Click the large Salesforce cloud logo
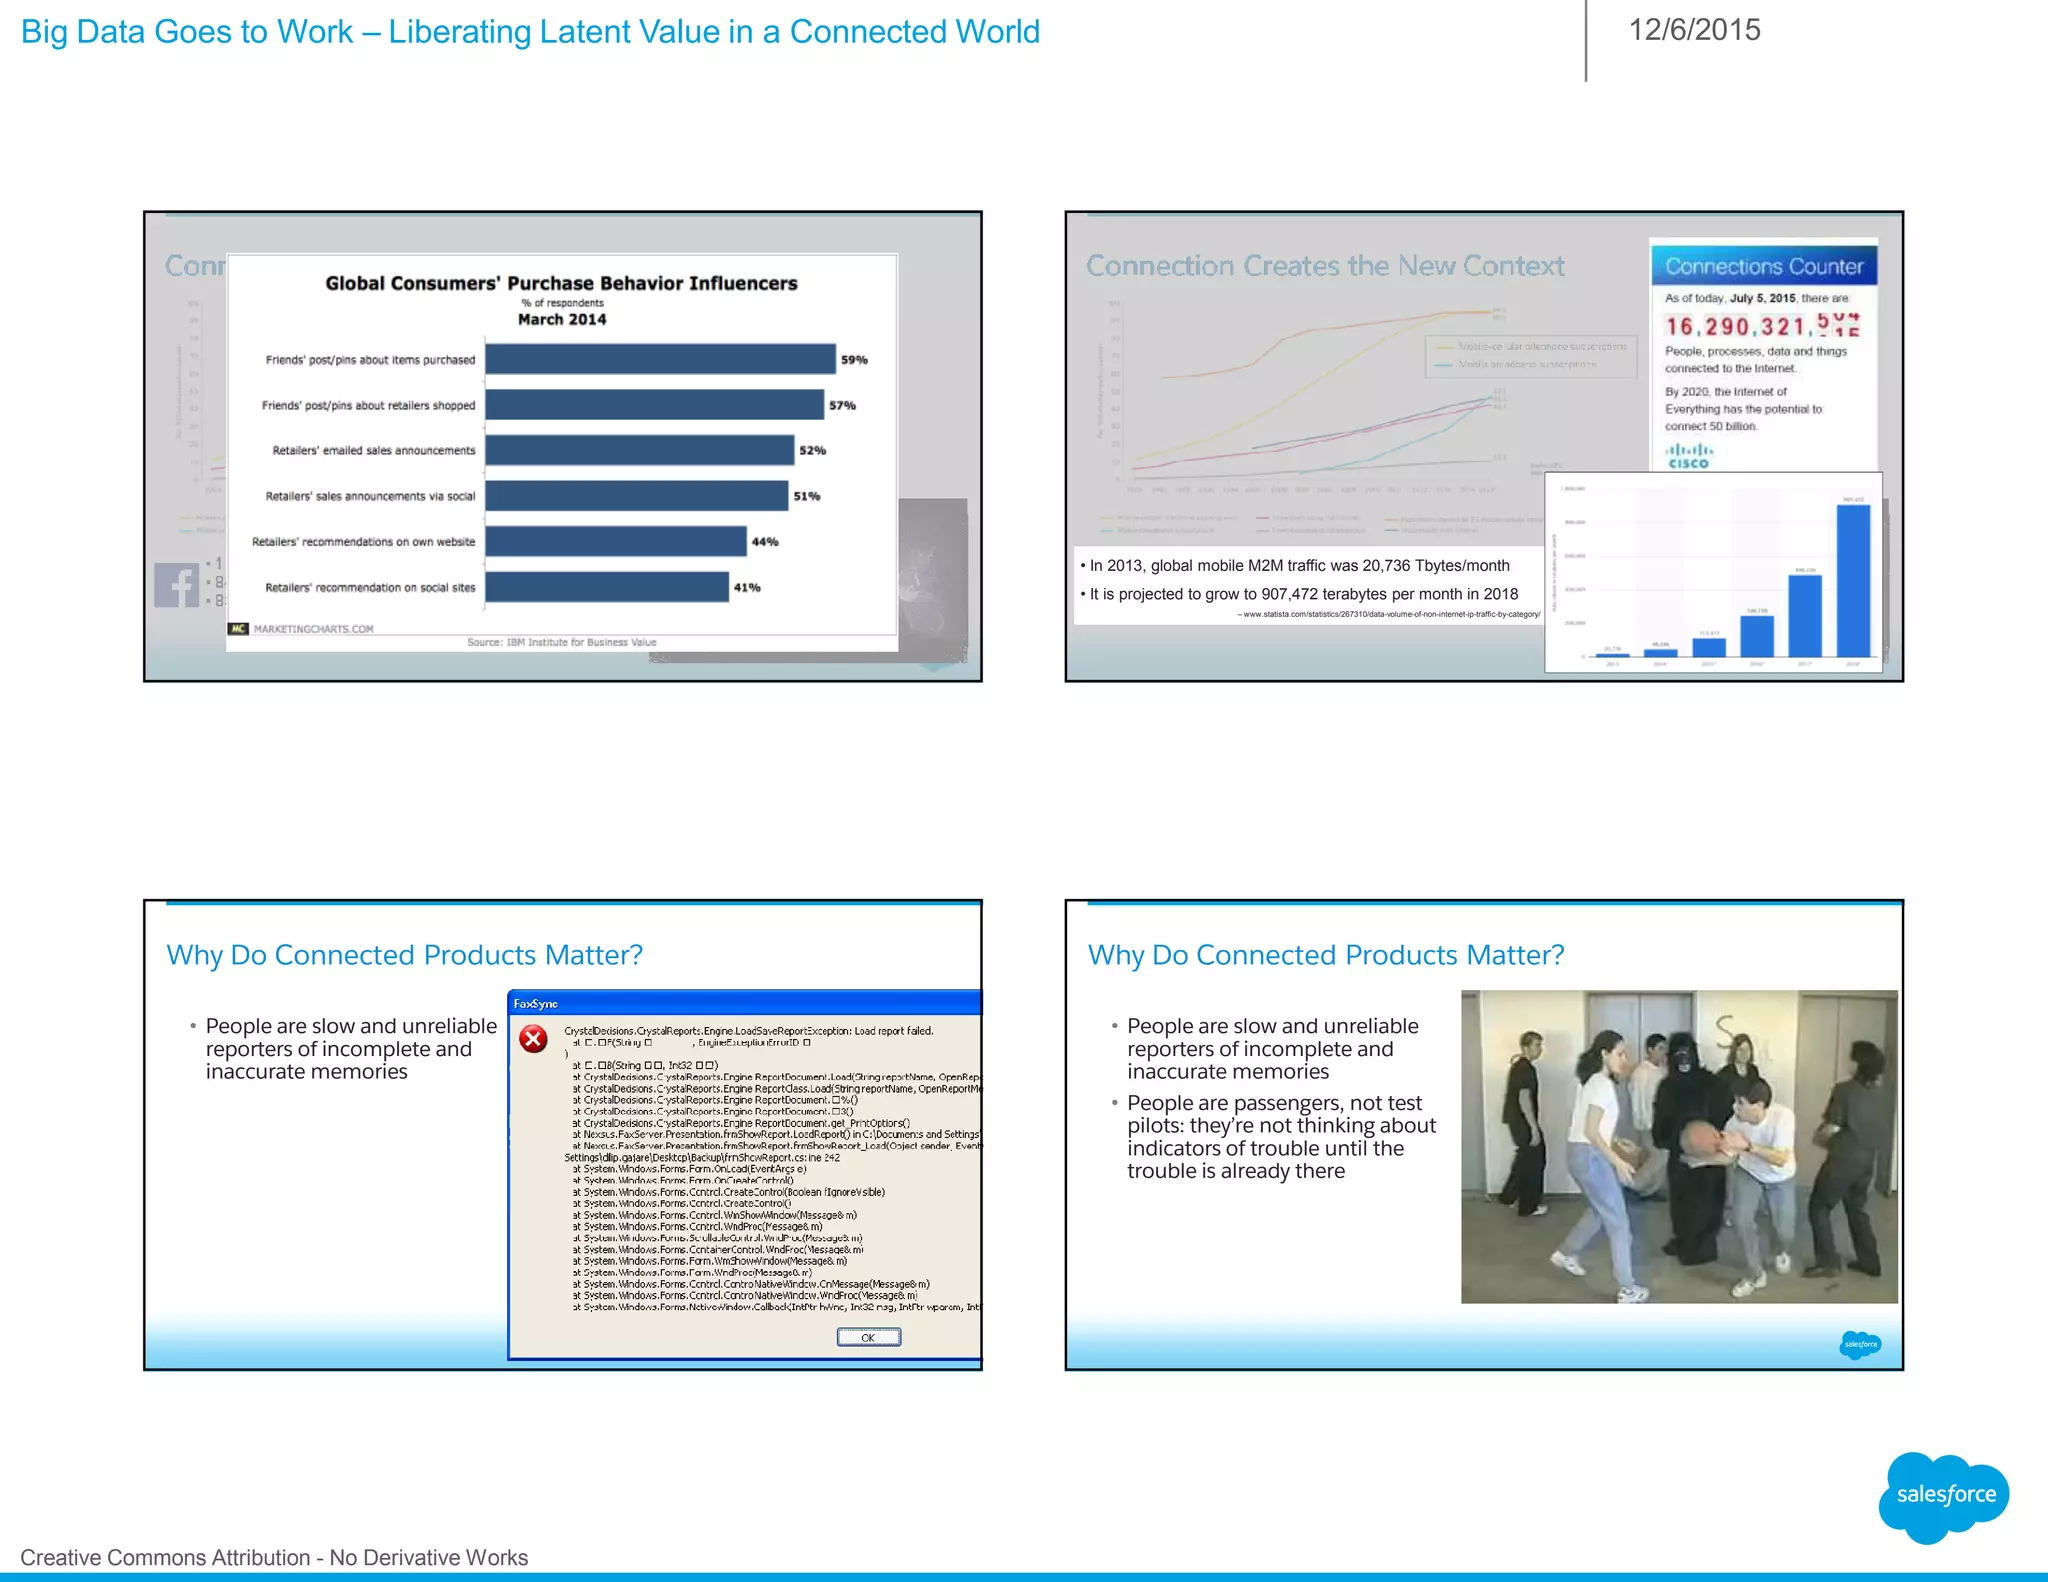2048x1582 pixels. tap(1944, 1496)
